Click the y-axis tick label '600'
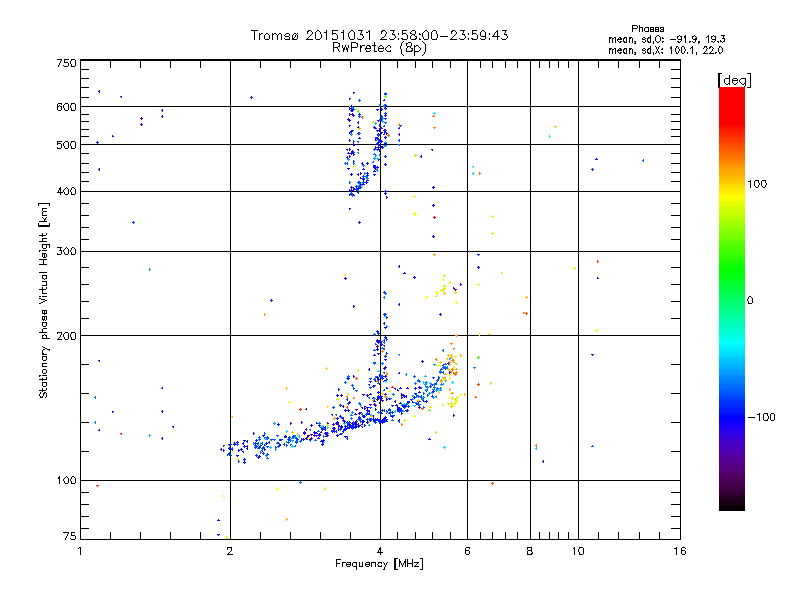Image resolution: width=800 pixels, height=600 pixels. click(x=66, y=107)
